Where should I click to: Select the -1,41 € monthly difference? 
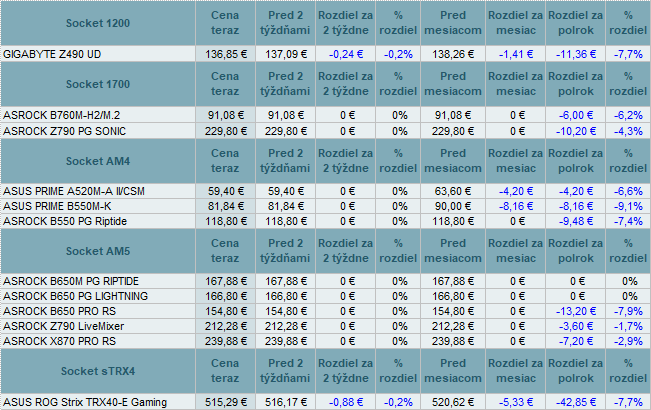[x=516, y=54]
